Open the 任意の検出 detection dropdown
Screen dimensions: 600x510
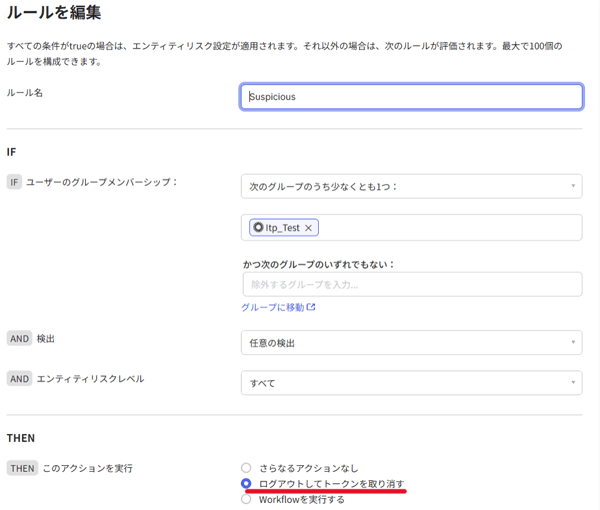click(411, 343)
